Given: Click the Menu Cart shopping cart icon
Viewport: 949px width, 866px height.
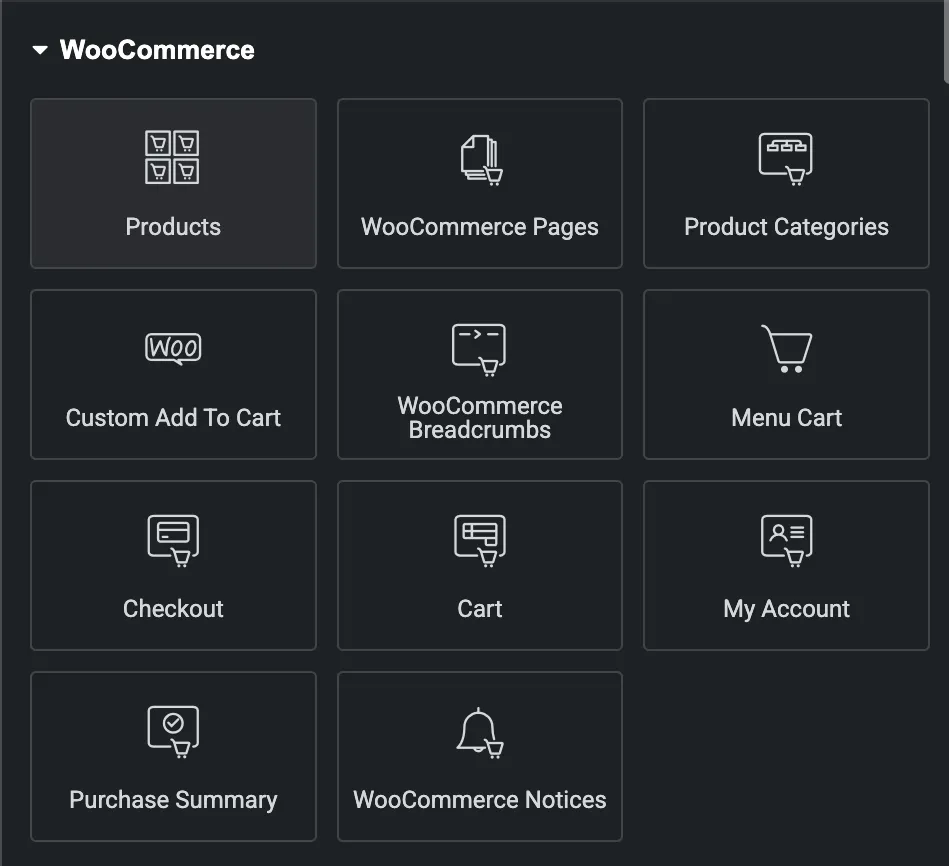Looking at the screenshot, I should click(x=786, y=348).
